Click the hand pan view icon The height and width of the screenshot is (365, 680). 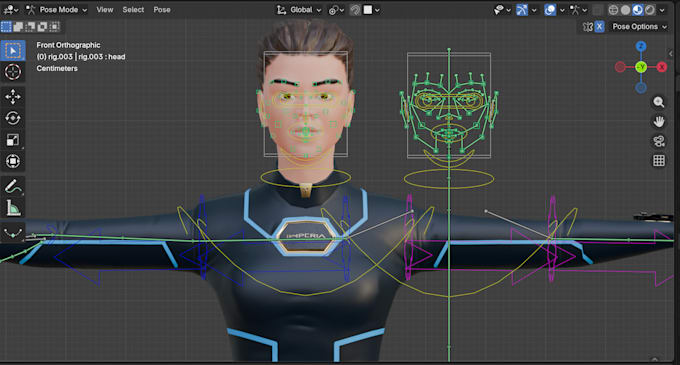pyautogui.click(x=659, y=121)
